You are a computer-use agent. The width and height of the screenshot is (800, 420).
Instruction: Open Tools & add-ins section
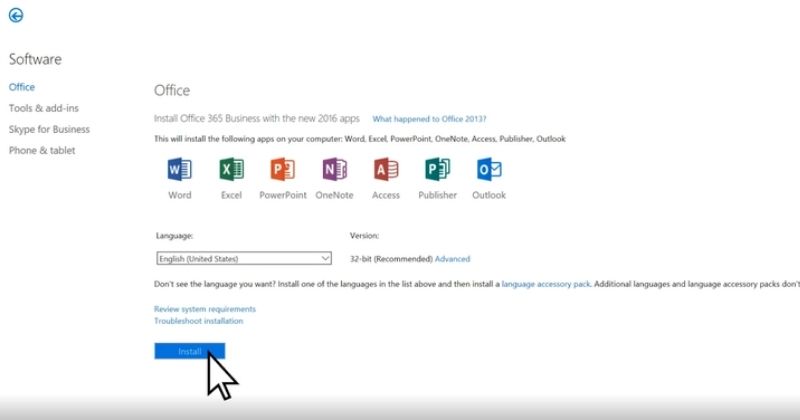(44, 108)
